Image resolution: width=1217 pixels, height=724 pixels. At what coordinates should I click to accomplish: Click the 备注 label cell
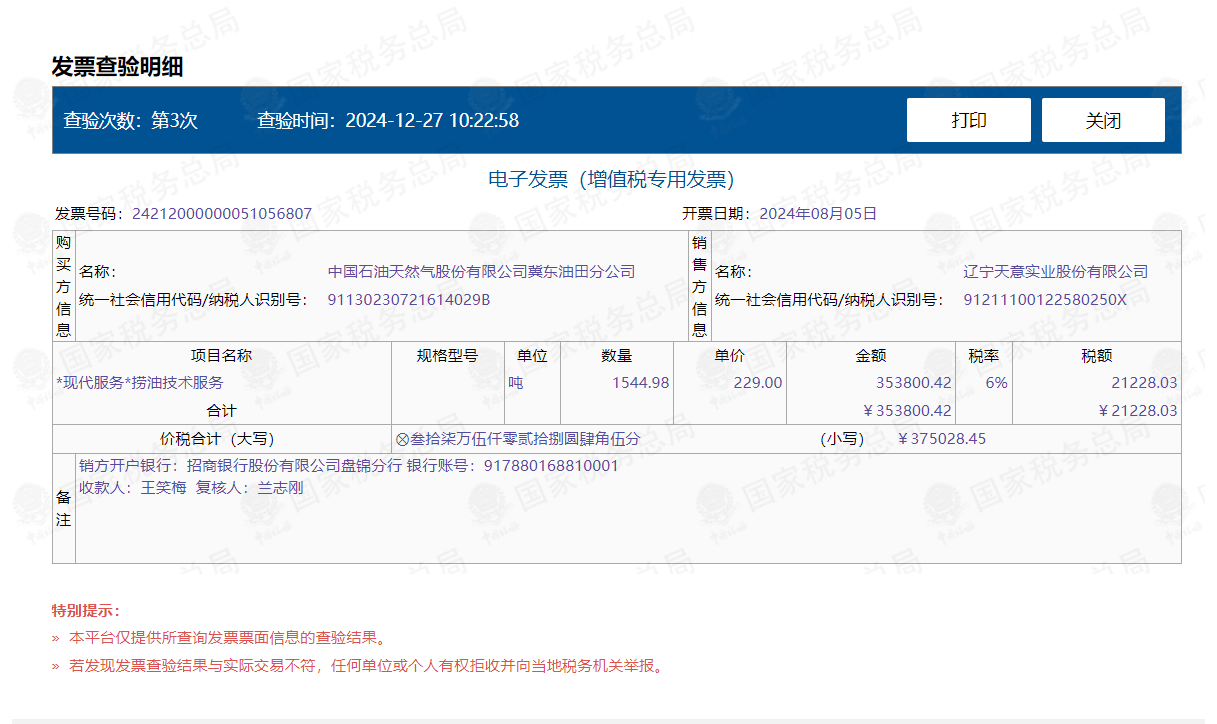(64, 508)
